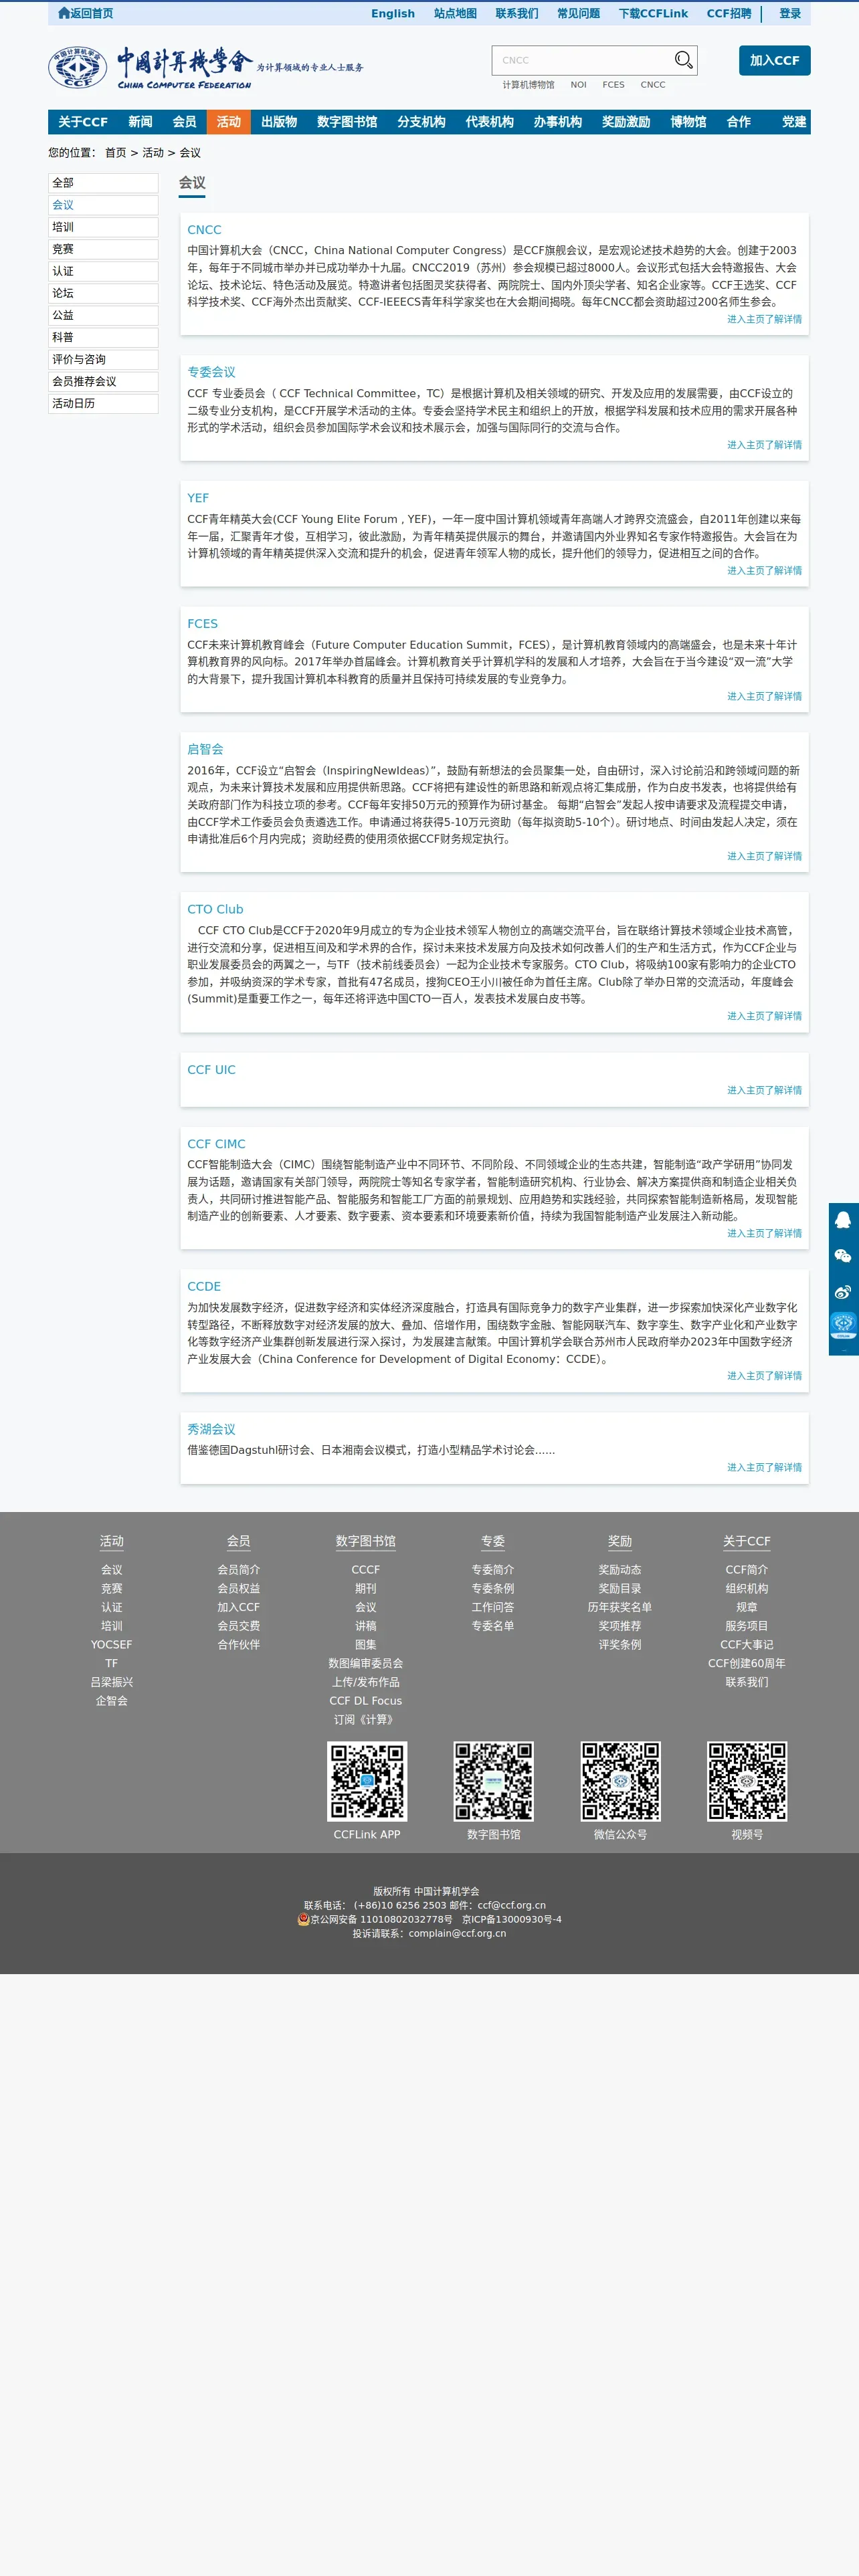
Task: Select the 全部 sidebar category
Action: click(x=103, y=183)
